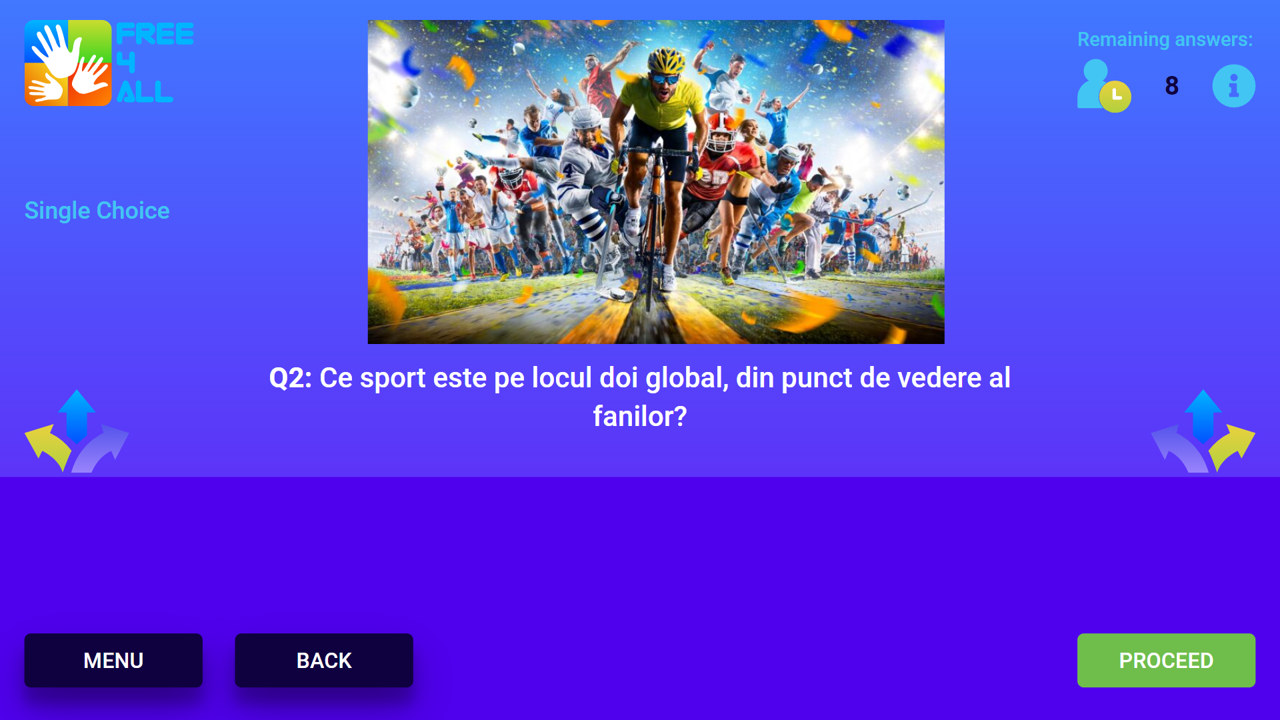Viewport: 1280px width, 720px height.
Task: Click the Free 4 All hands logo
Action: pyautogui.click(x=68, y=63)
